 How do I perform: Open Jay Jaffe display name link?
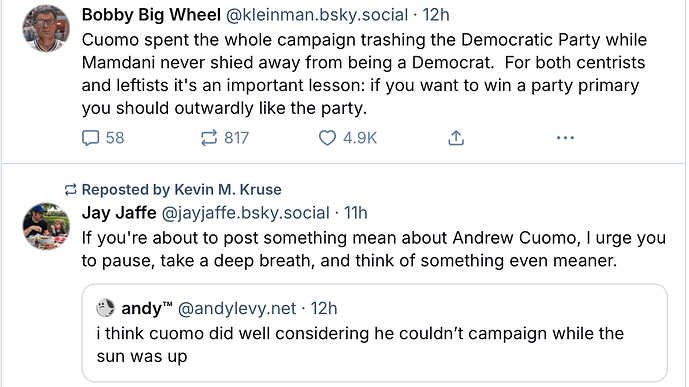[x=119, y=213]
